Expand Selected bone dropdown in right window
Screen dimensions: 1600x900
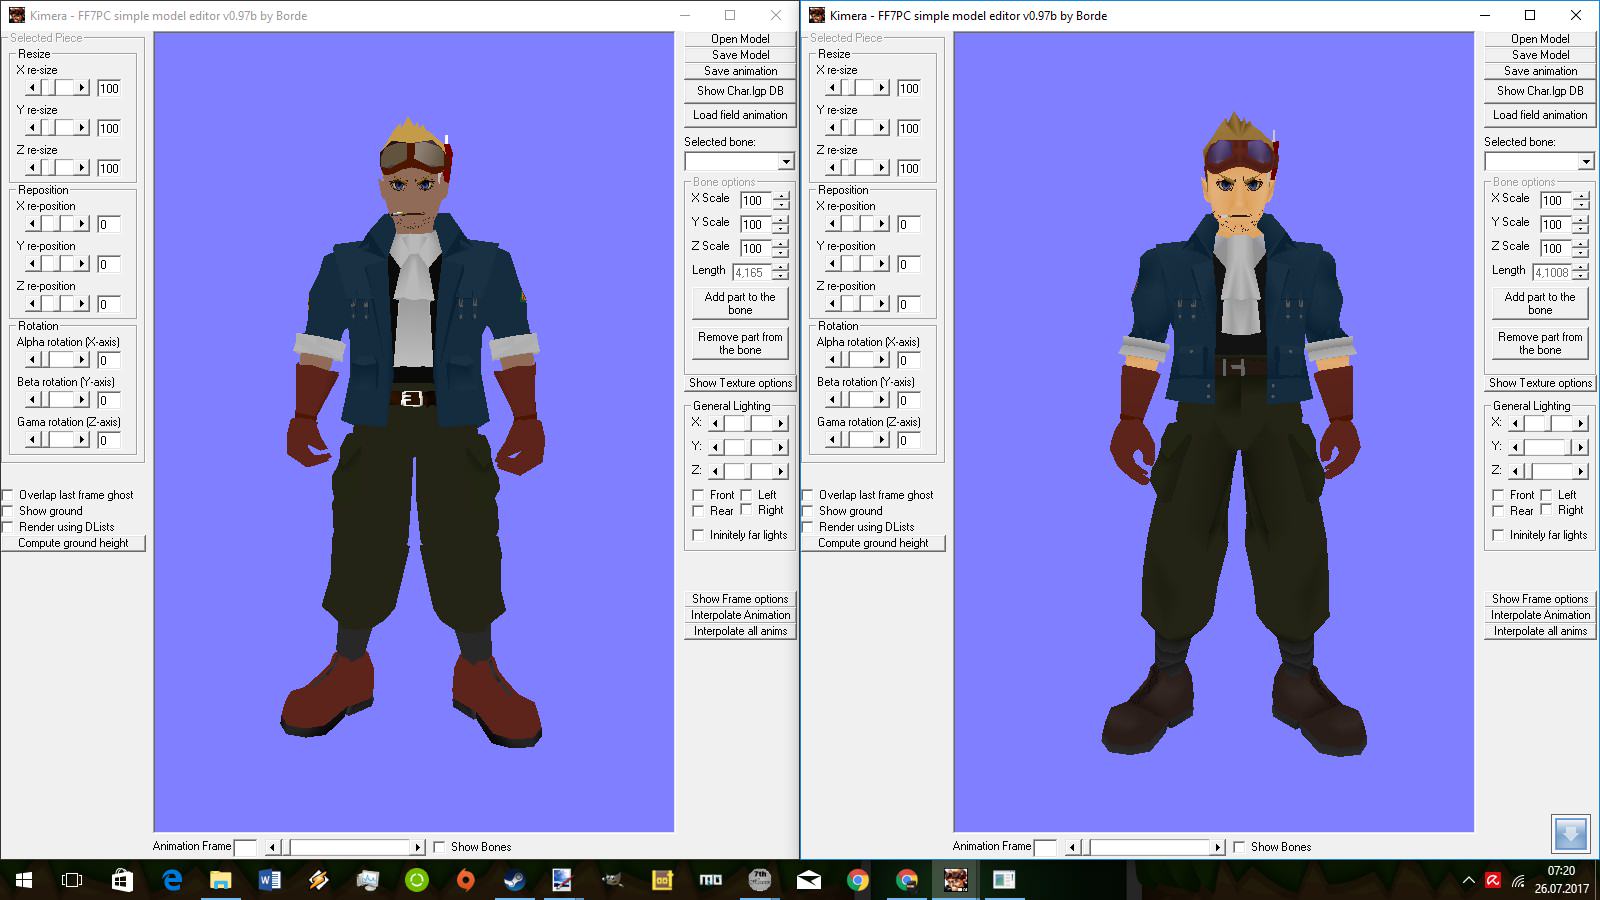(1586, 162)
